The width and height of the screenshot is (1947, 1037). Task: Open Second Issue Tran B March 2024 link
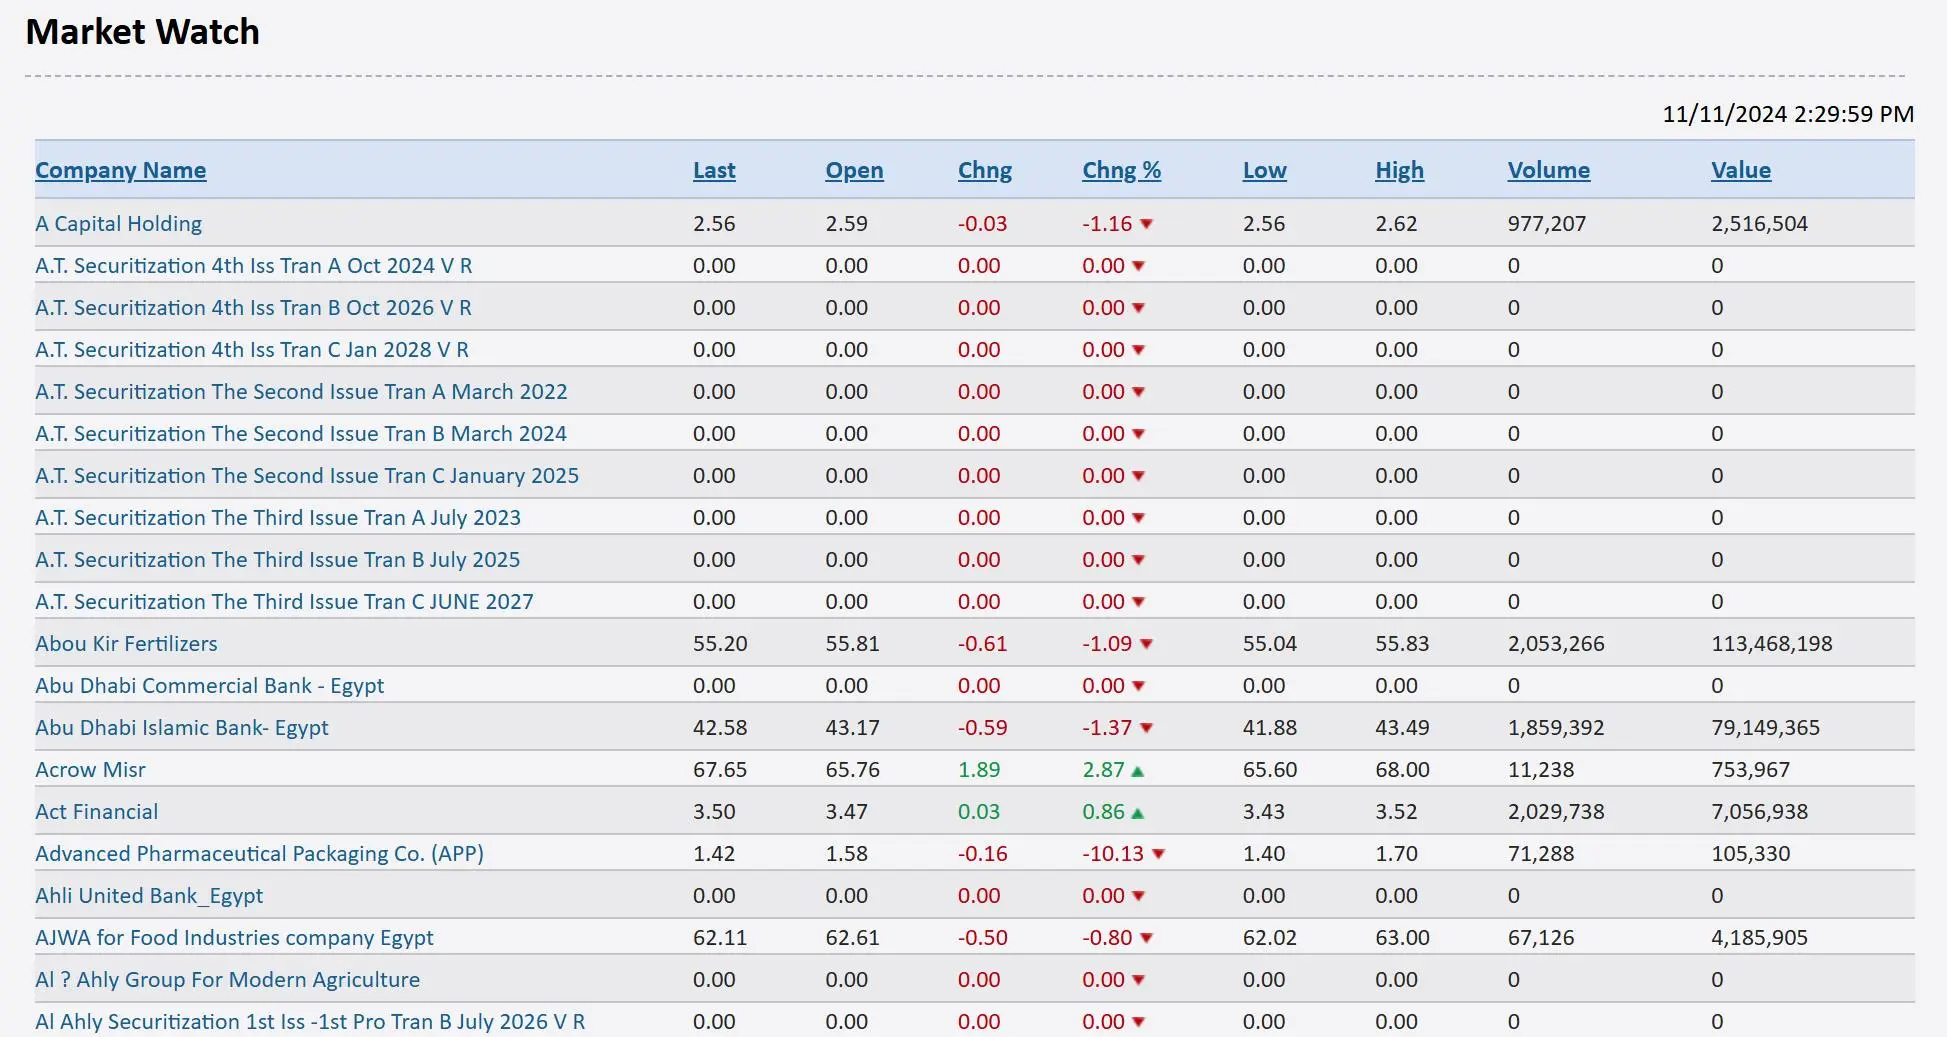click(301, 434)
